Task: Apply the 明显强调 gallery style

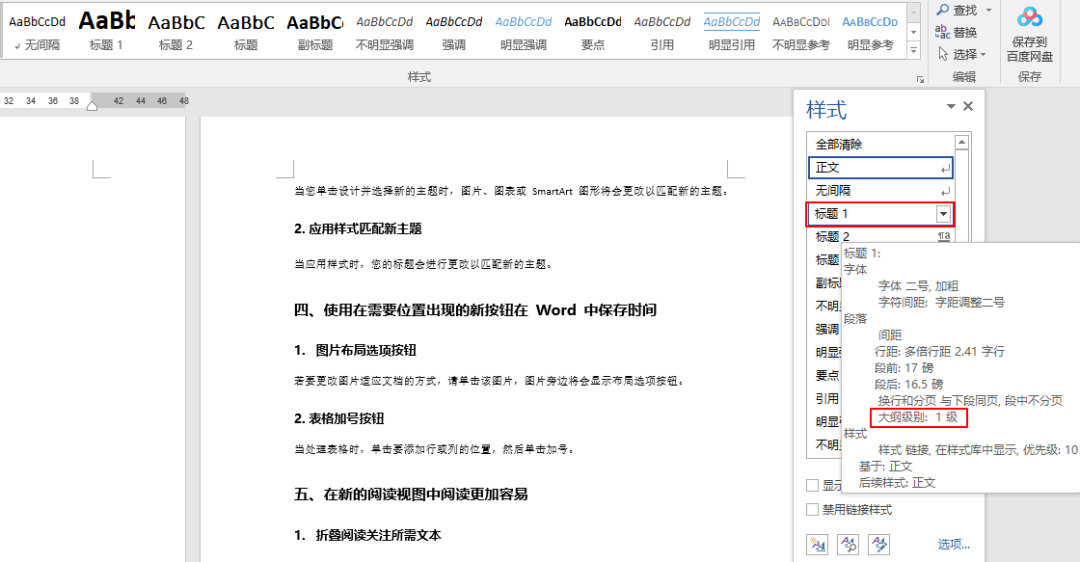Action: tap(523, 32)
